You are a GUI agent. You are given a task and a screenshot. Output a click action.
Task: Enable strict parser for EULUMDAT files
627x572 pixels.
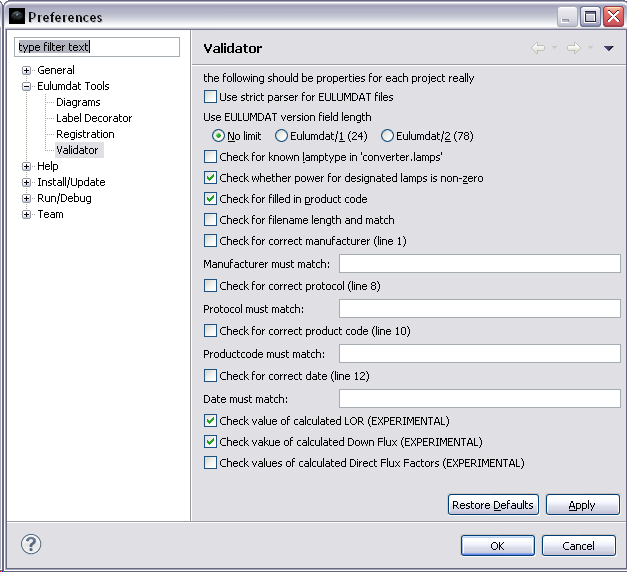click(x=210, y=97)
